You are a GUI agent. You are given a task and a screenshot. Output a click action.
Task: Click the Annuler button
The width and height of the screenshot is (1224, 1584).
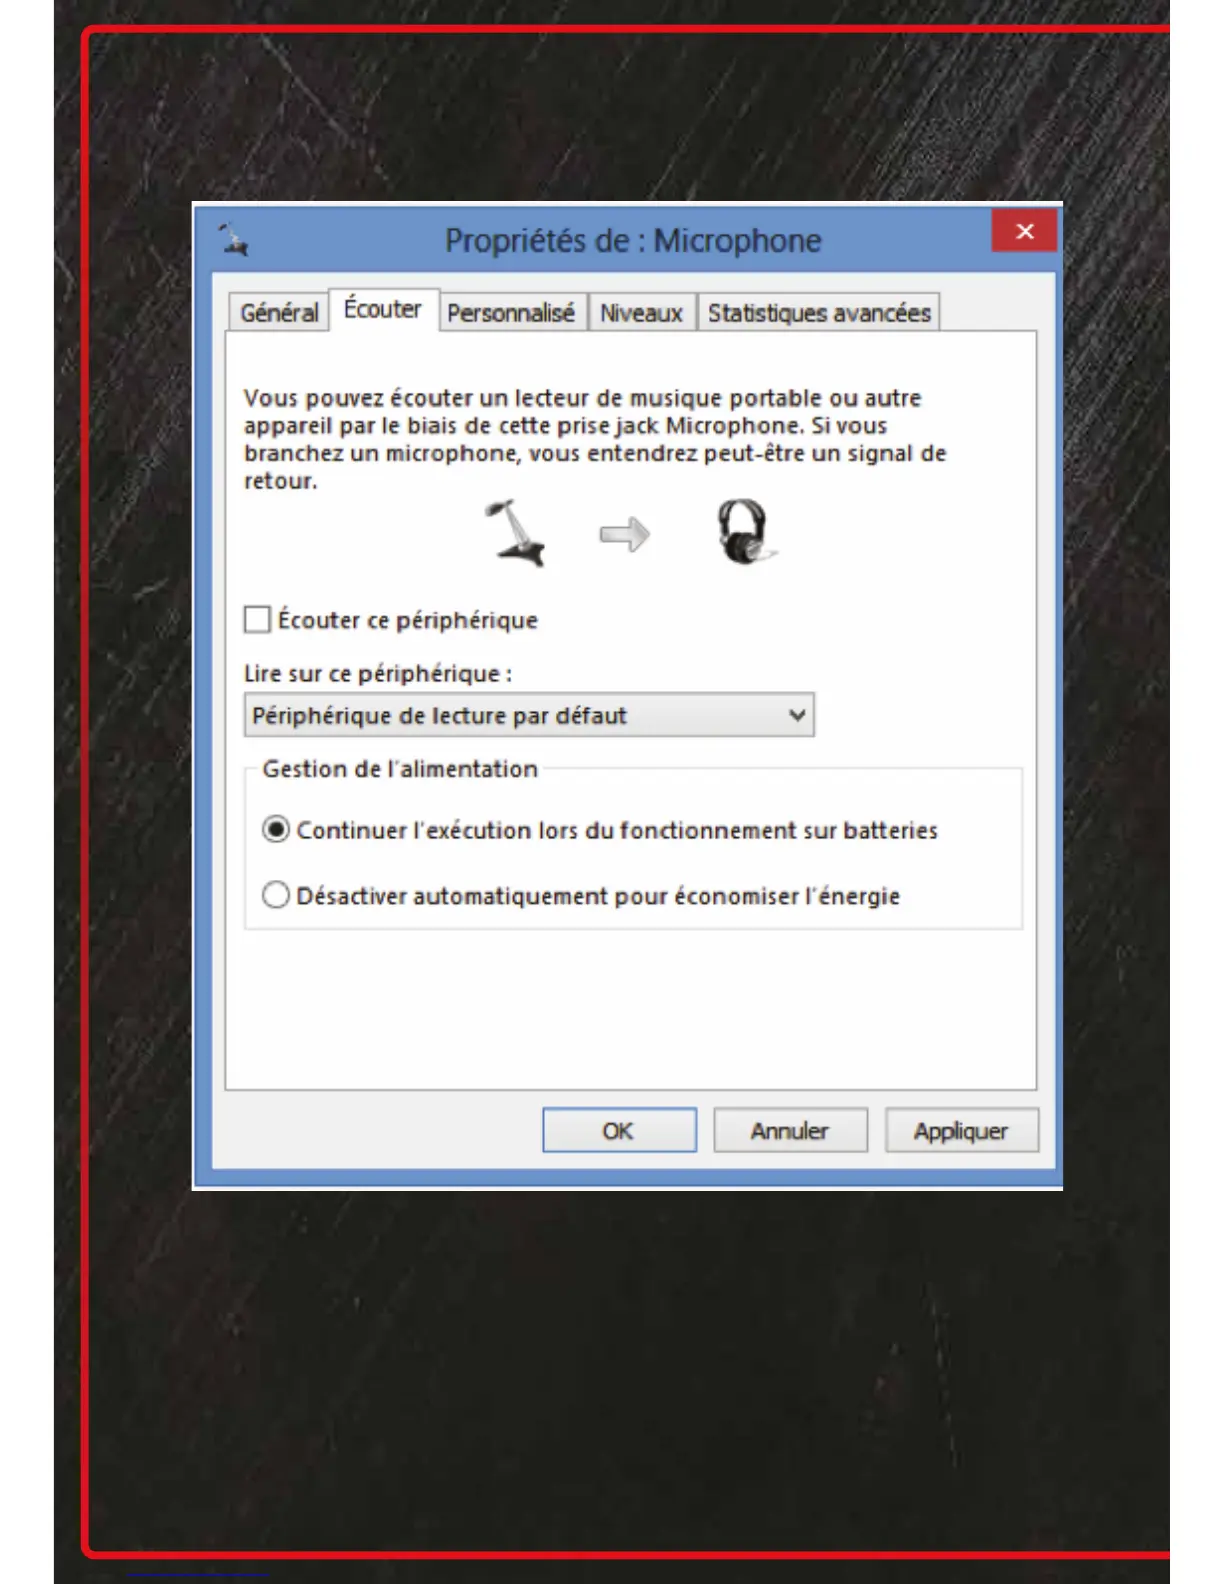pyautogui.click(x=790, y=1131)
